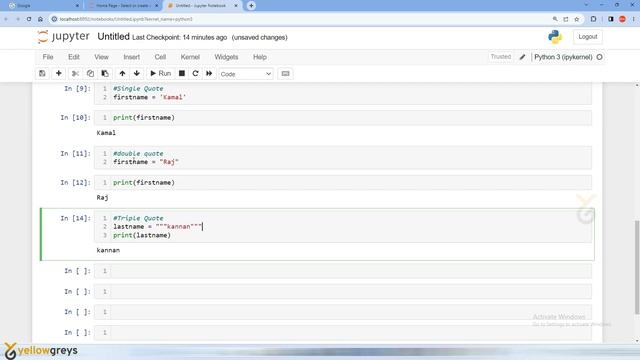Restart the kernel icon
The width and height of the screenshot is (640, 360).
click(x=196, y=73)
